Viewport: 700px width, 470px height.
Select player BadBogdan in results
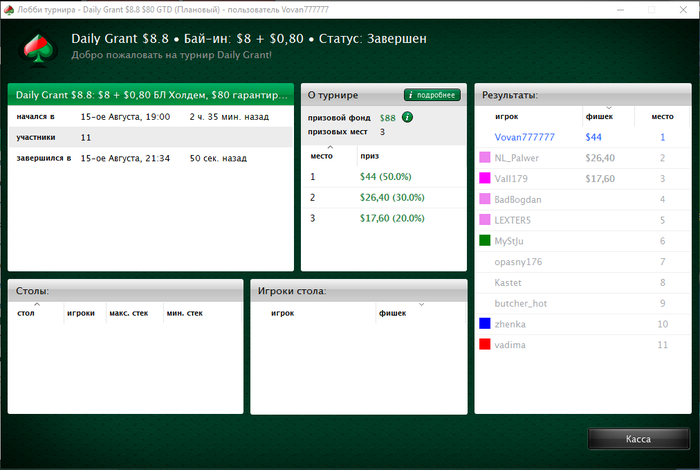(x=517, y=200)
